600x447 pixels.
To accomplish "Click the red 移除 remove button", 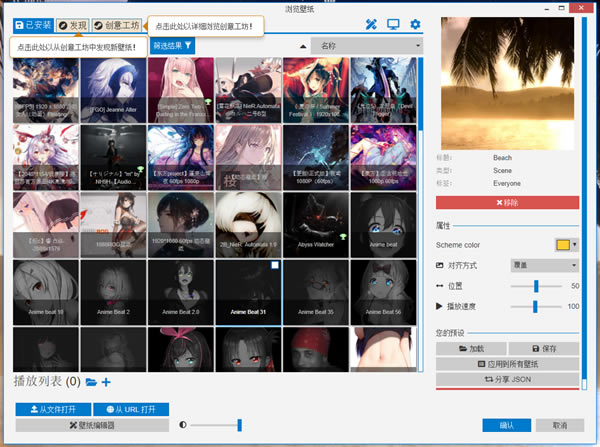I will coord(507,202).
